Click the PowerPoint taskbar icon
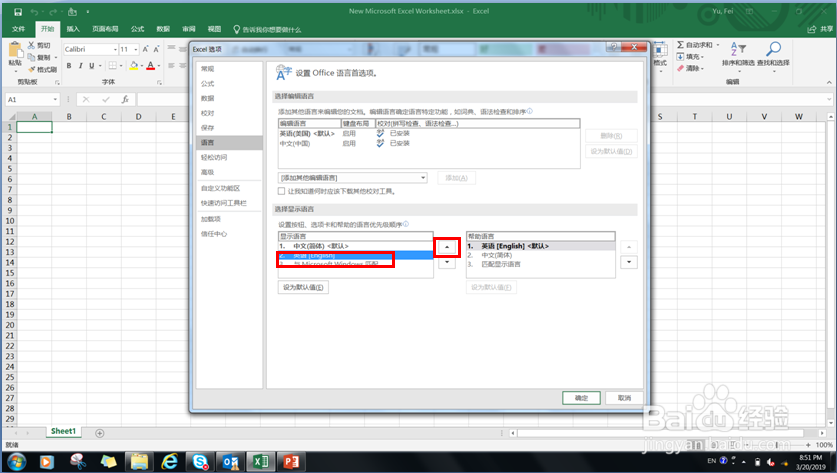This screenshot has height=473, width=837. [x=291, y=461]
